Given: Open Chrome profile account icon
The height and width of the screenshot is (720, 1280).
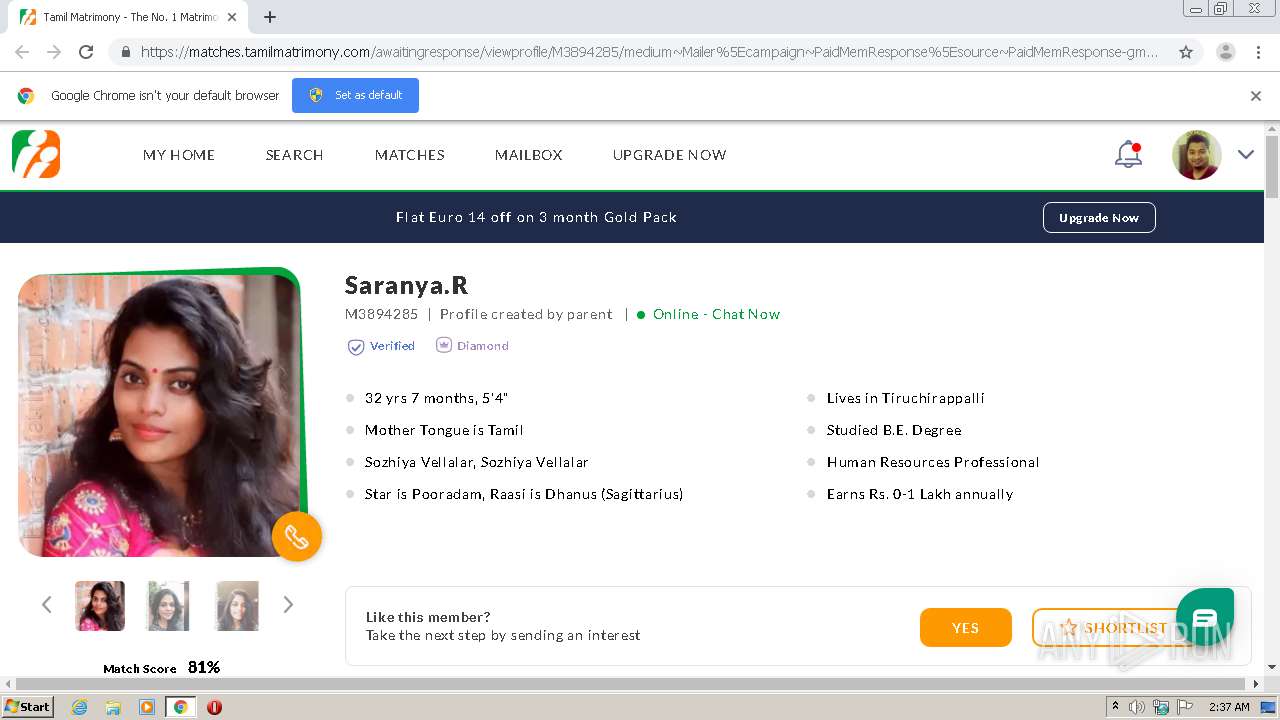Looking at the screenshot, I should point(1226,52).
